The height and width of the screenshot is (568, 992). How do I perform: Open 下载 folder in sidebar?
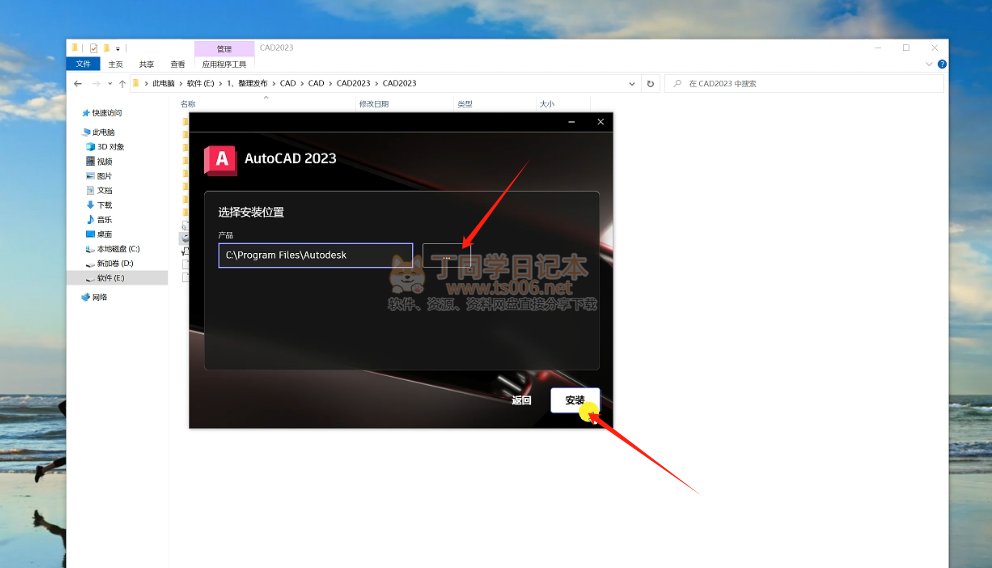point(100,205)
